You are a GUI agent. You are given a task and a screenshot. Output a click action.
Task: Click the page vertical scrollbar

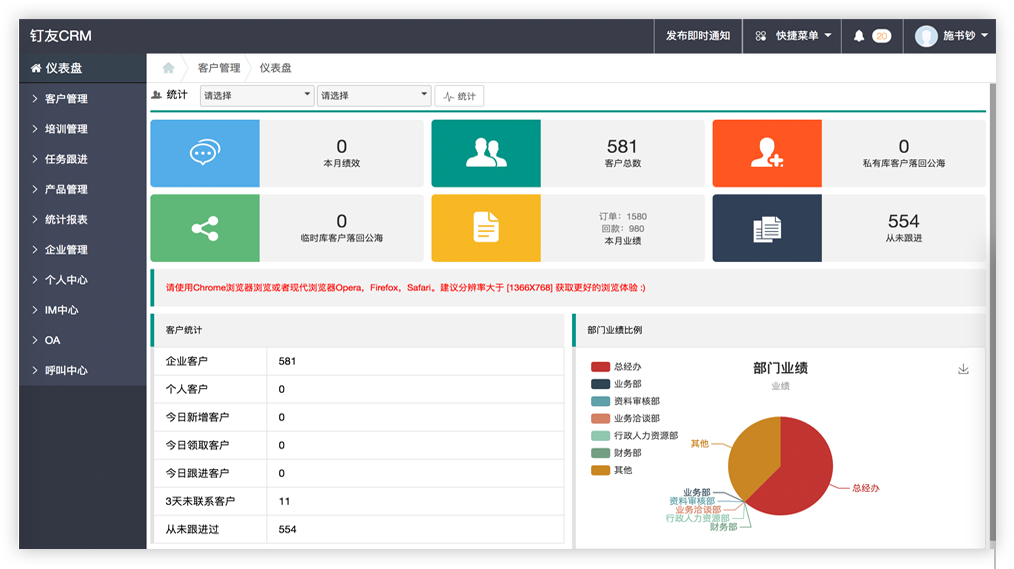[993, 314]
